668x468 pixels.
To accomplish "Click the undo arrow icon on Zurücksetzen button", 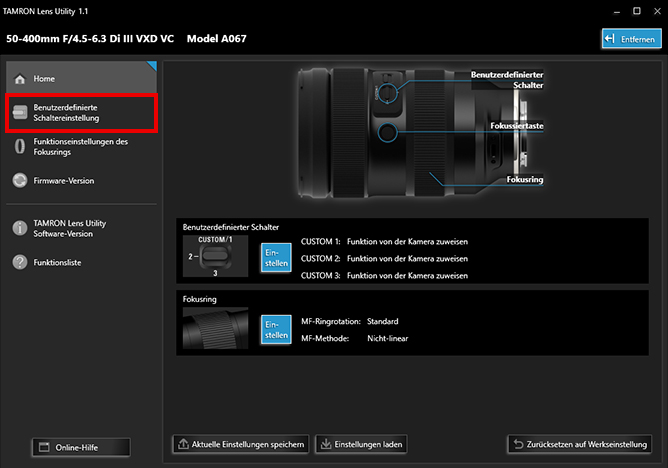I will click(518, 444).
